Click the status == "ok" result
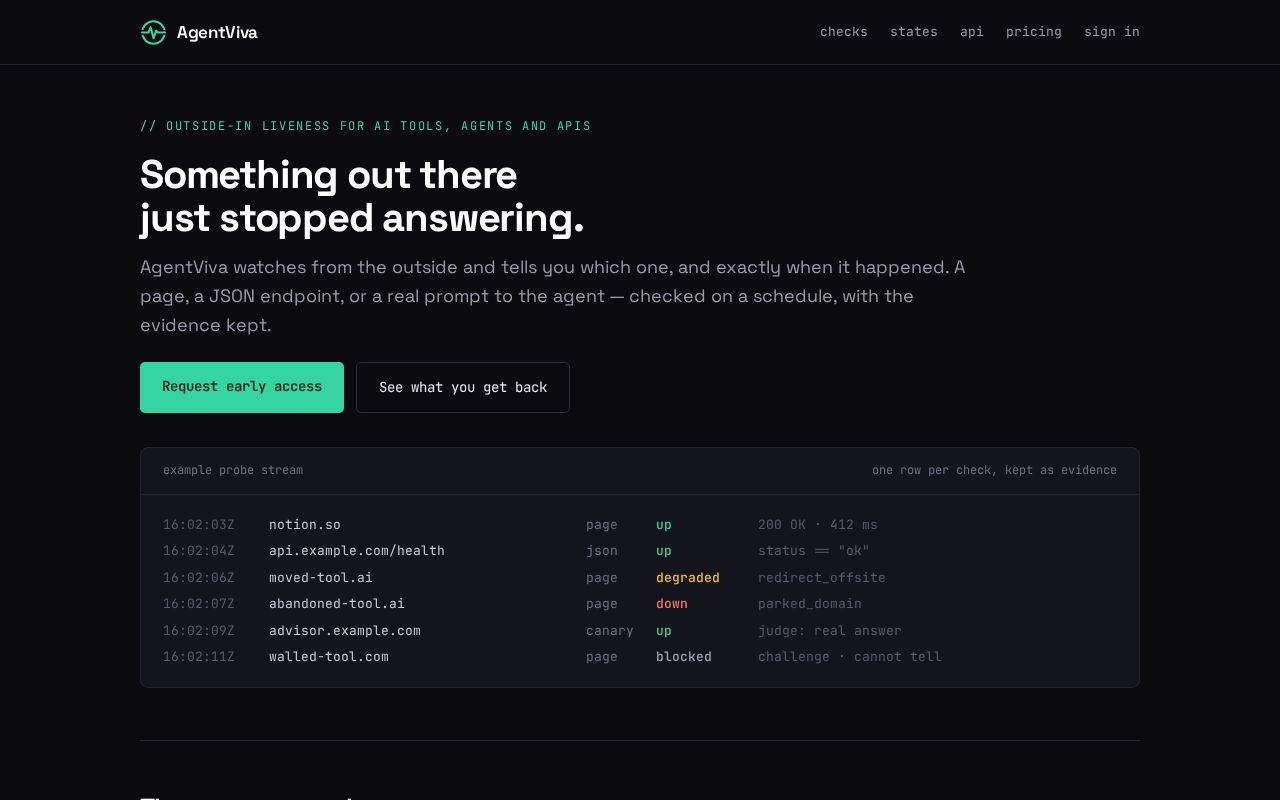Image resolution: width=1280 pixels, height=800 pixels. (814, 551)
